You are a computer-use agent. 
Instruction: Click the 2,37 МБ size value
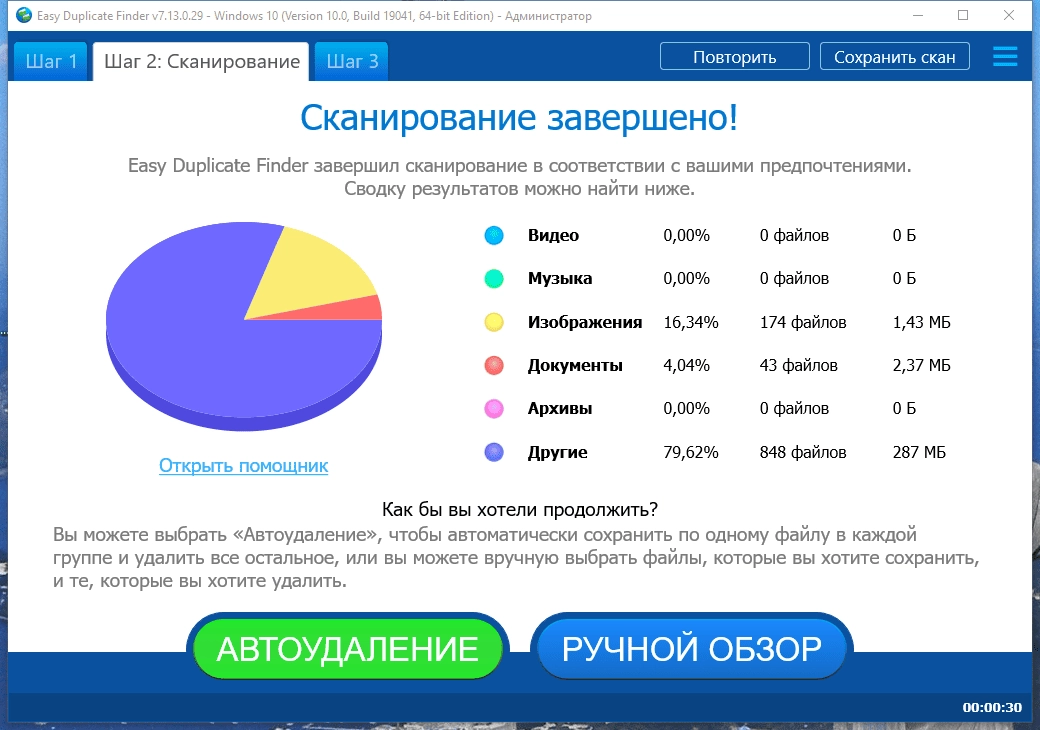(921, 365)
